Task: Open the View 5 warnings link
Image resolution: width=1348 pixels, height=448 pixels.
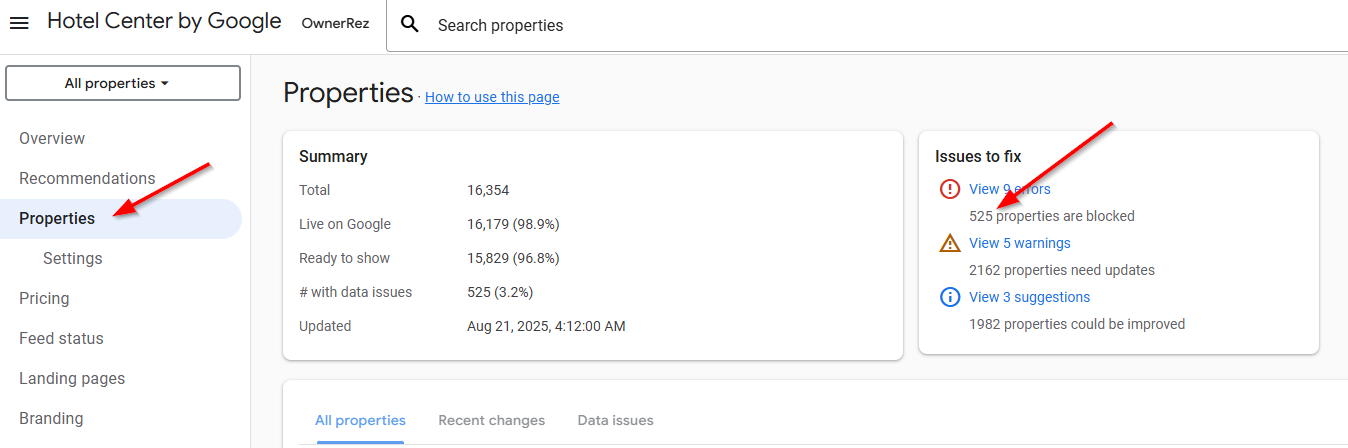Action: pos(1019,243)
